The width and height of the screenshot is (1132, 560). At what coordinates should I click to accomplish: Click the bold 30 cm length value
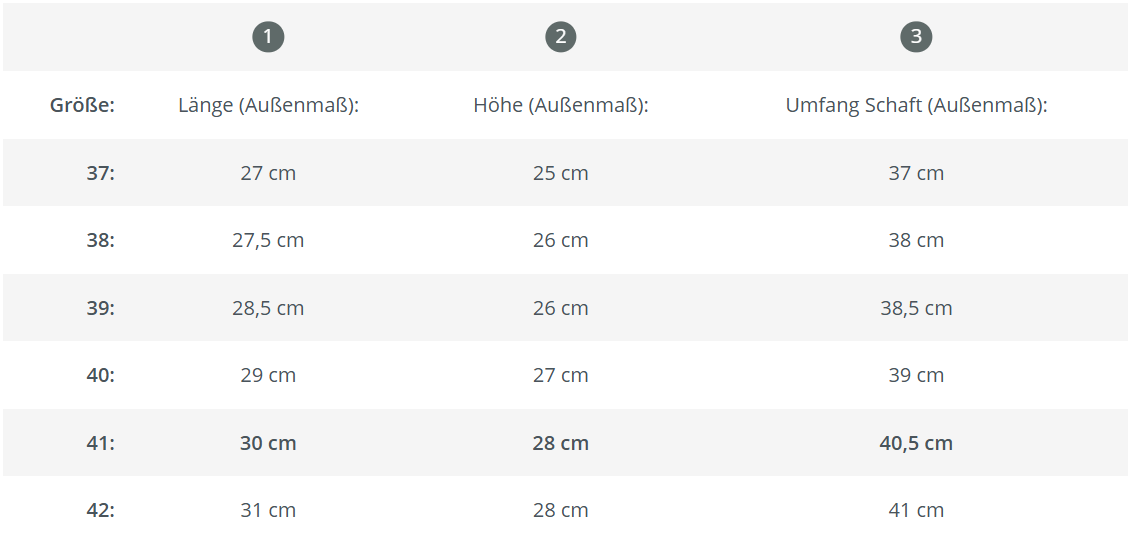coord(268,443)
